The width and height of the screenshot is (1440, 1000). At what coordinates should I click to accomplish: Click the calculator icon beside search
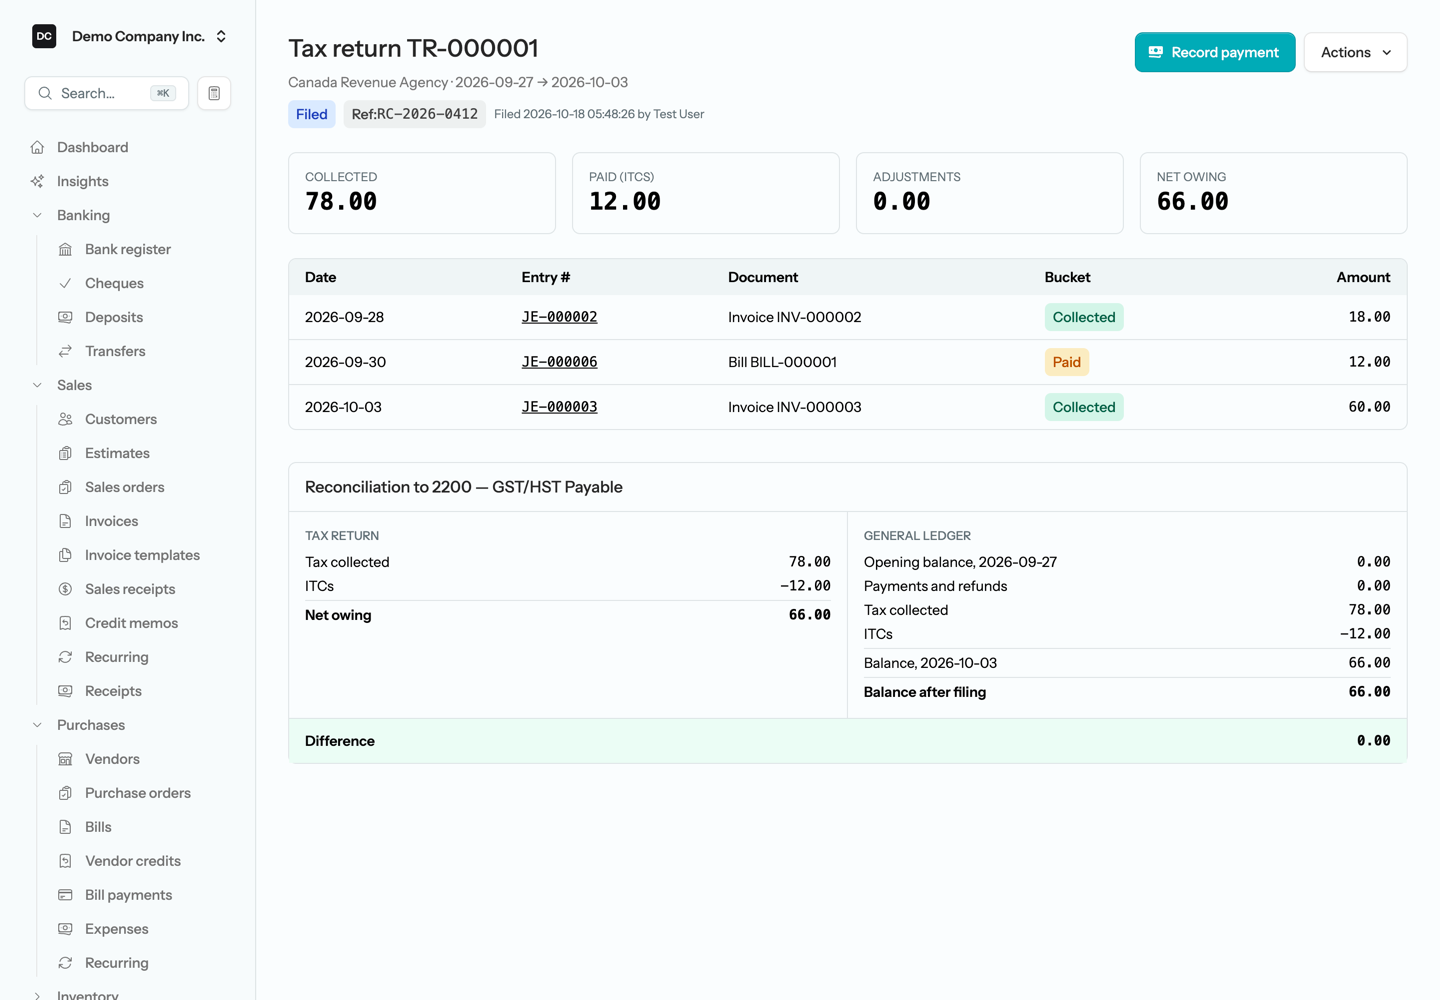tap(214, 93)
